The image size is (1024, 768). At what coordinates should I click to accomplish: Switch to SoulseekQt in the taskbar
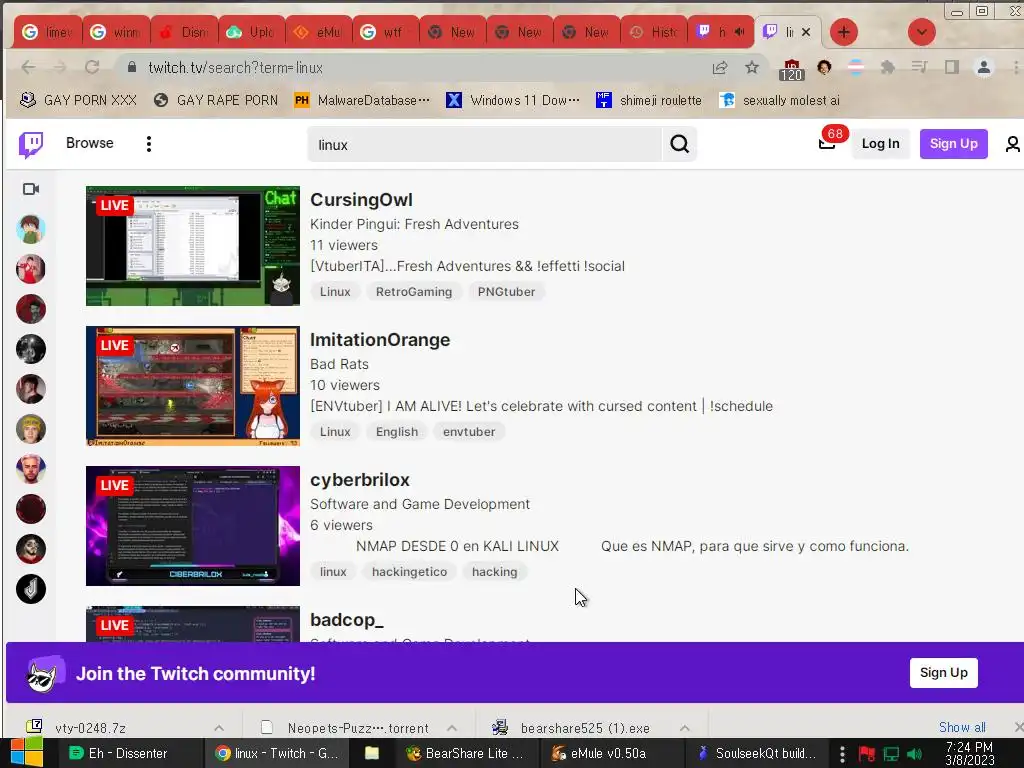(x=758, y=754)
